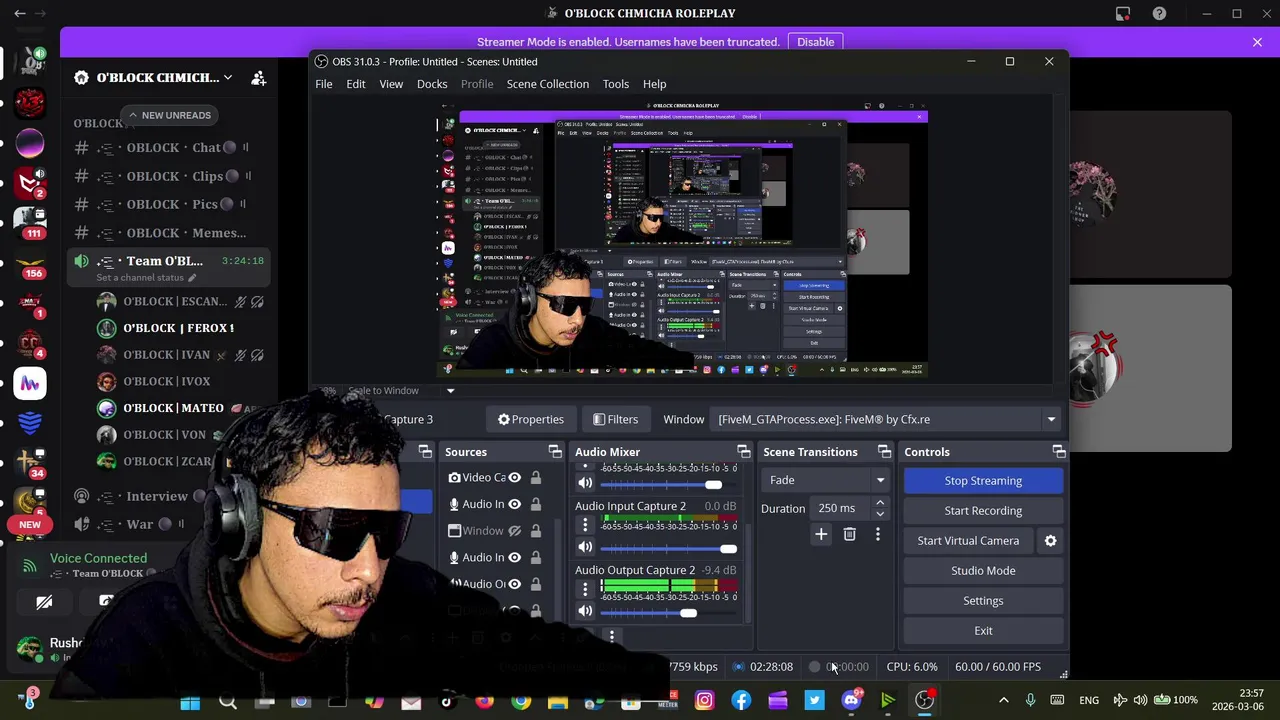Mute Audio Input Capture 2 speaker button
Screen dimensions: 1280x720
click(585, 547)
